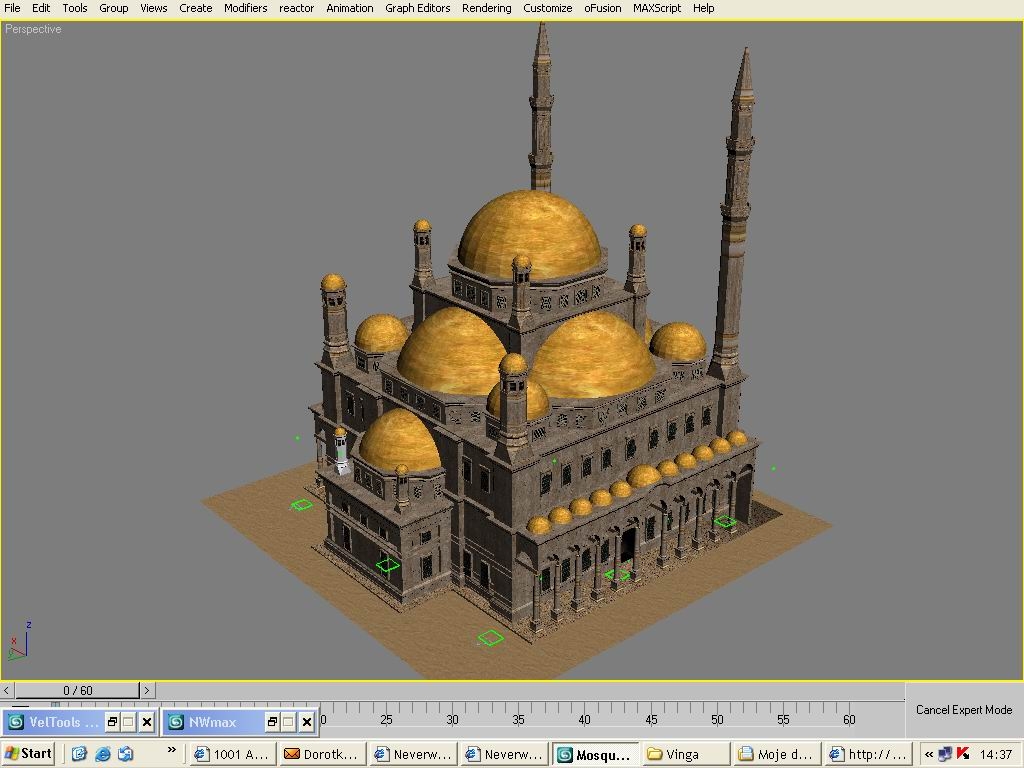
Task: Step time slider to previous frame
Action: point(8,690)
